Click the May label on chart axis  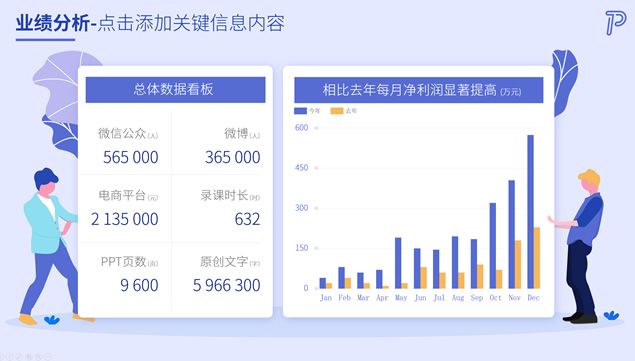click(401, 298)
